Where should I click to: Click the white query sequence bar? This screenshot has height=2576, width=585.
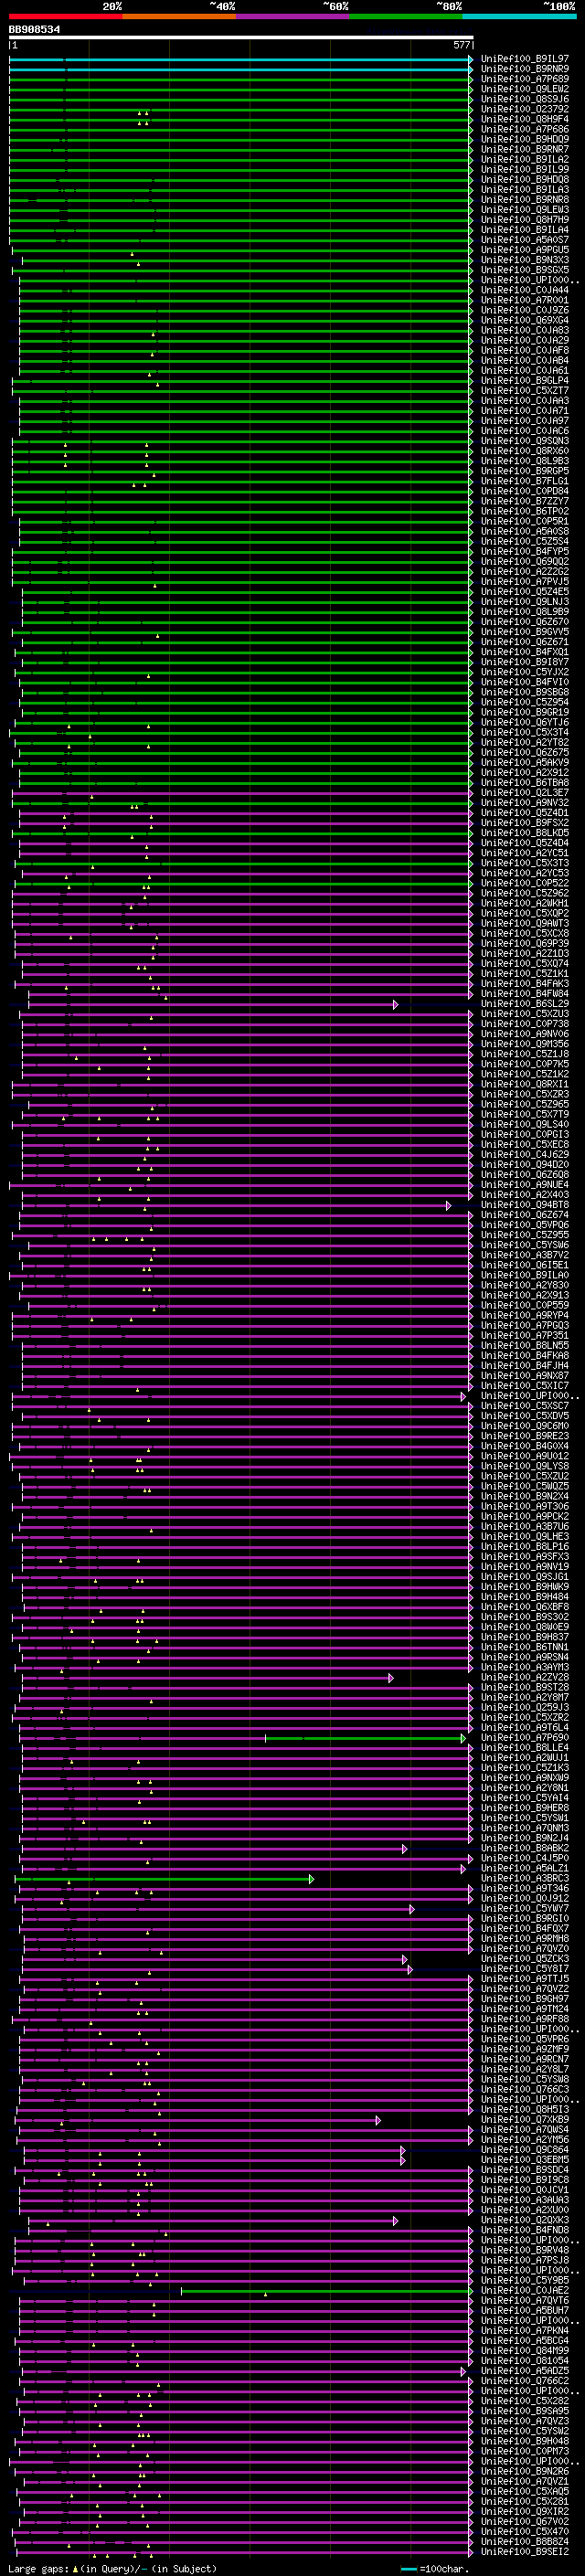[x=241, y=38]
